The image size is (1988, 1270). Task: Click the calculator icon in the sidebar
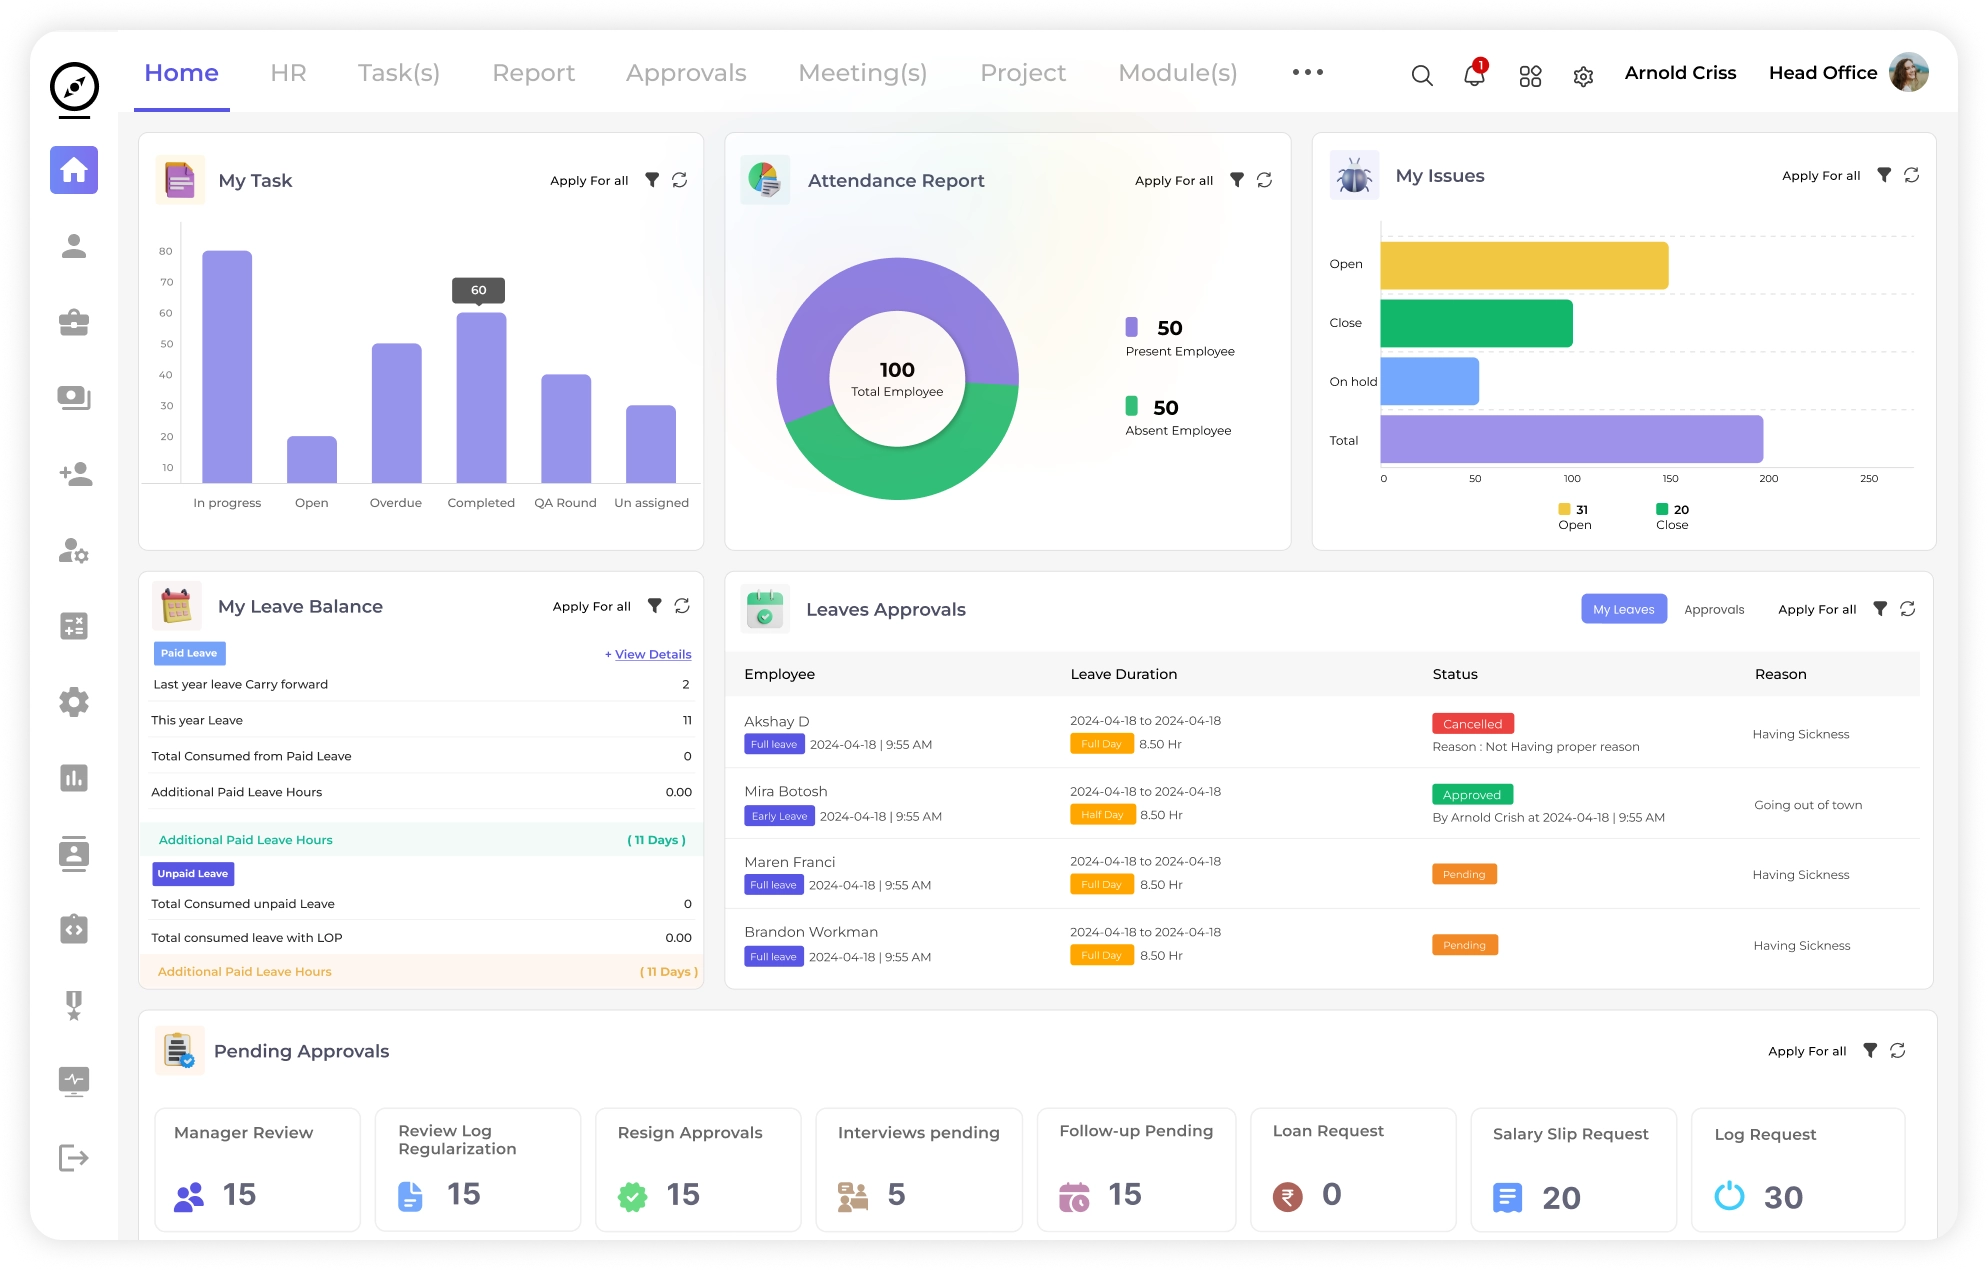[x=74, y=626]
